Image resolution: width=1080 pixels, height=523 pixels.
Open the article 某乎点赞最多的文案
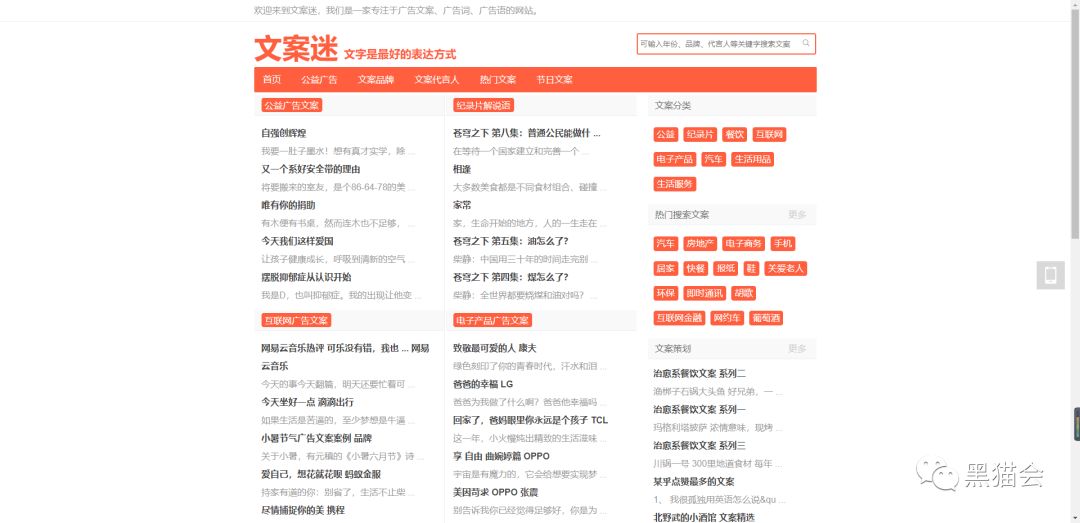[694, 482]
